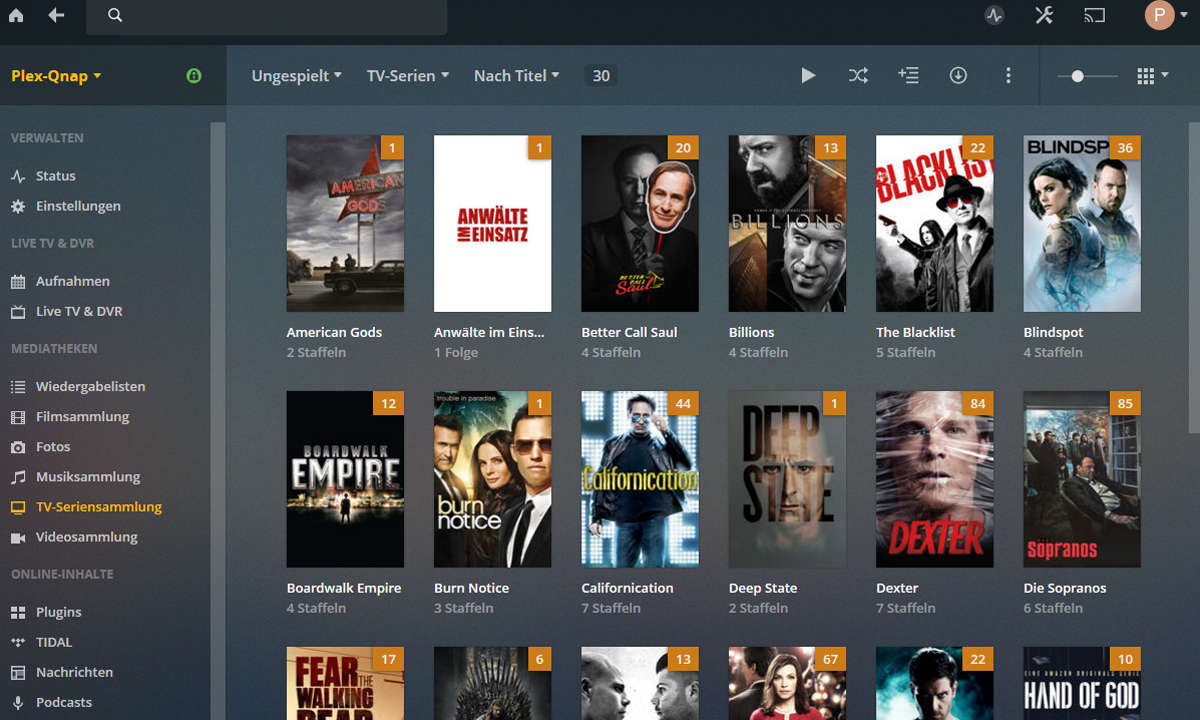The width and height of the screenshot is (1200, 720).
Task: Open the Boardwalk Empire poster
Action: pos(345,480)
